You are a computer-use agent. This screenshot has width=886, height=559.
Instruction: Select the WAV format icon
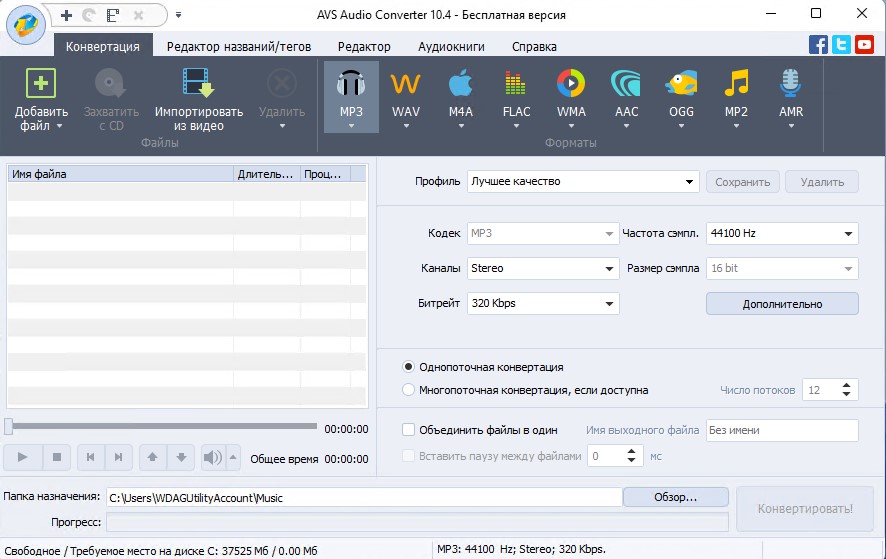click(x=406, y=84)
